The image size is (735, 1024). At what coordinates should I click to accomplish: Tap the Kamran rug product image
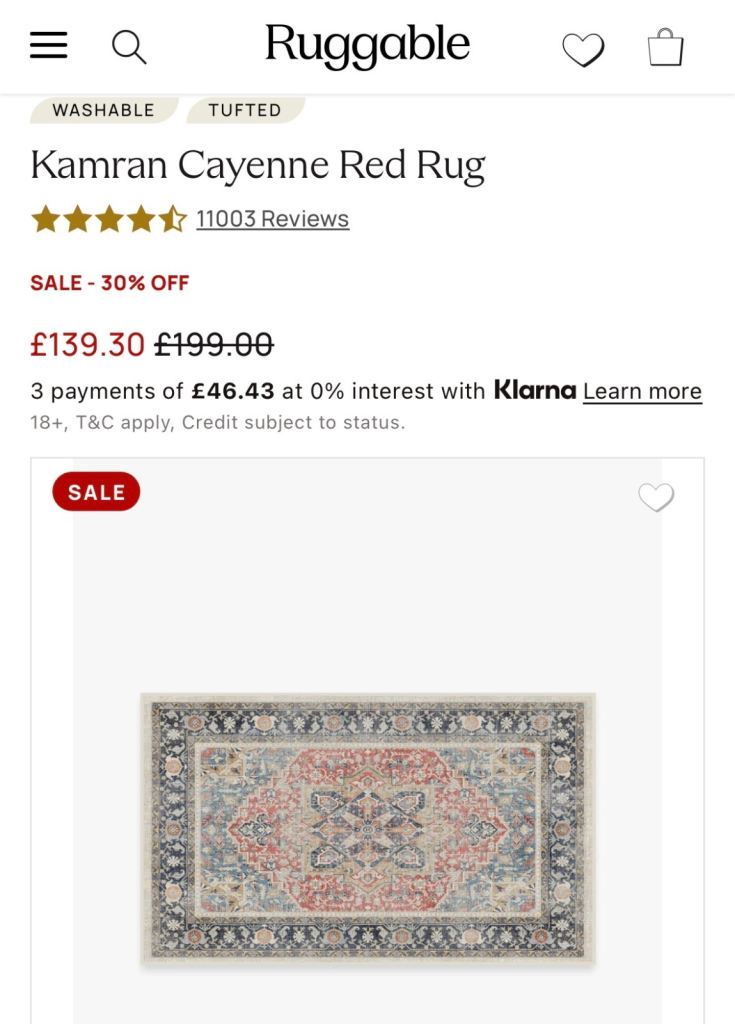click(368, 827)
